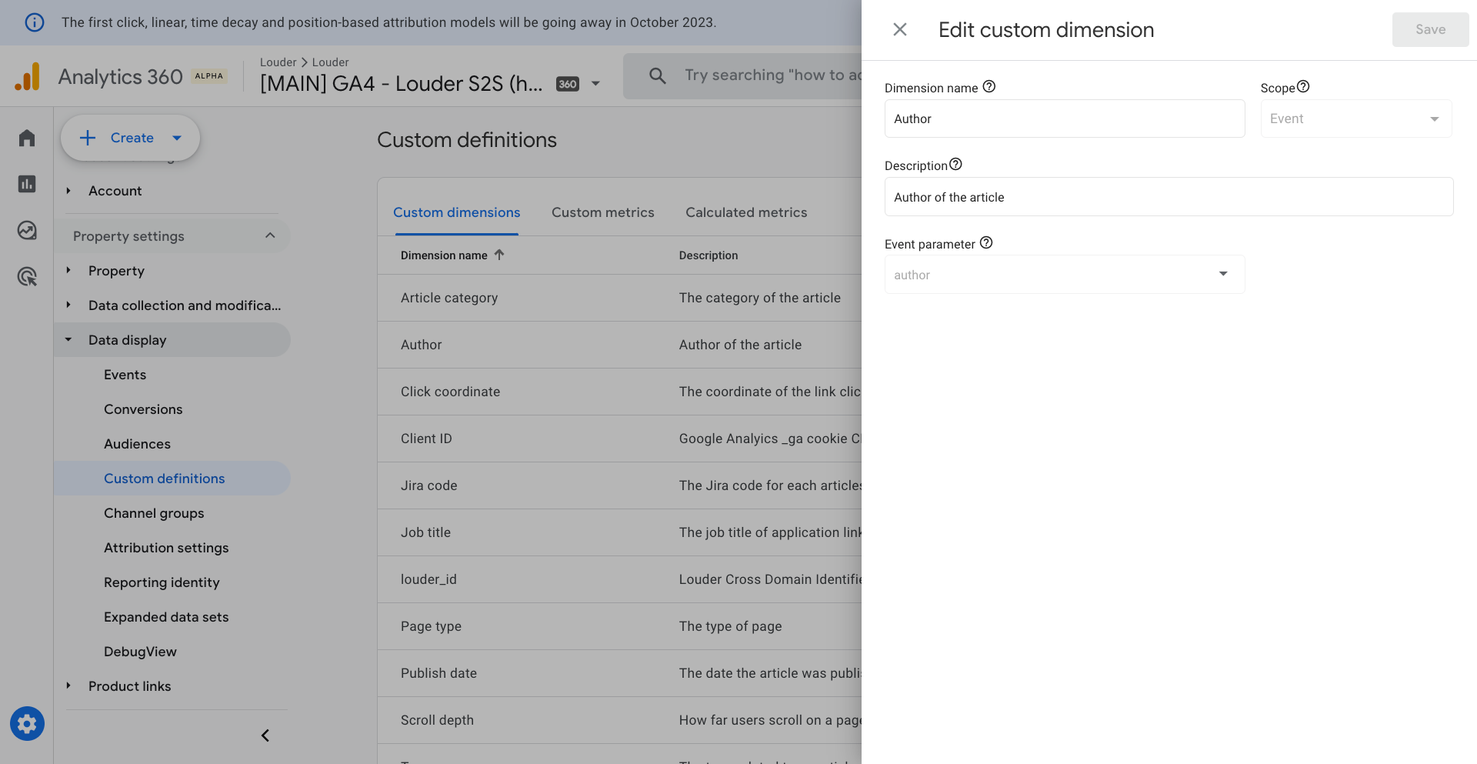Image resolution: width=1477 pixels, height=764 pixels.
Task: Click the help icon next to Event parameter
Action: (986, 243)
